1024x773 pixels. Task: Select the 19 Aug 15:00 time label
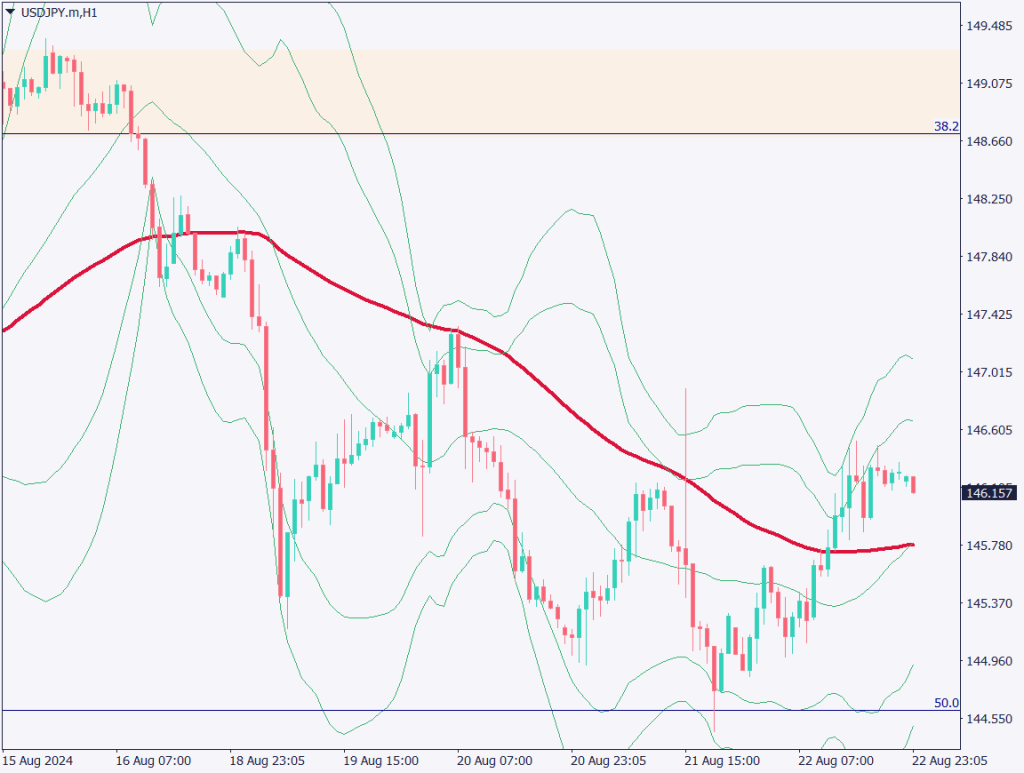384,759
